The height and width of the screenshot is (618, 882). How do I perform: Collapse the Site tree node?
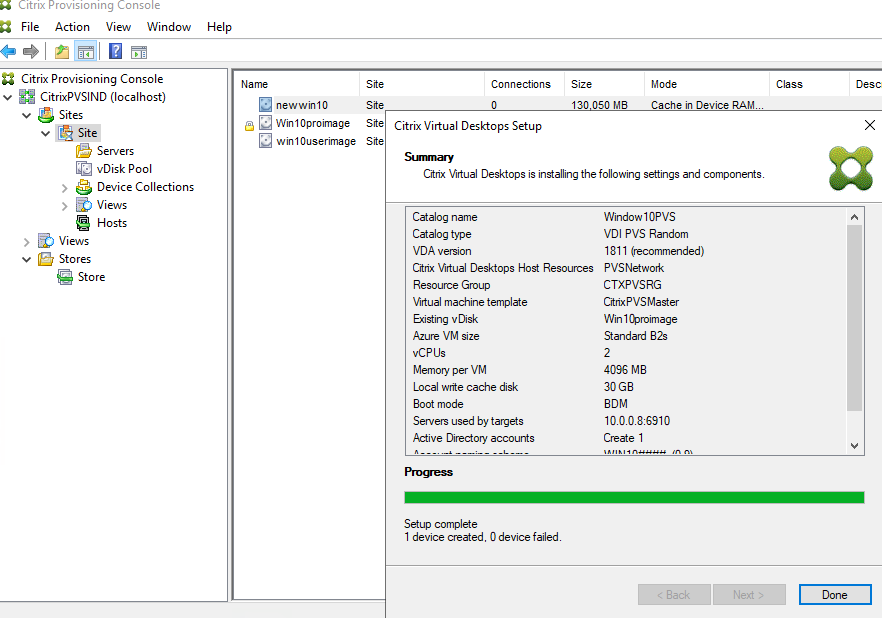(x=46, y=133)
